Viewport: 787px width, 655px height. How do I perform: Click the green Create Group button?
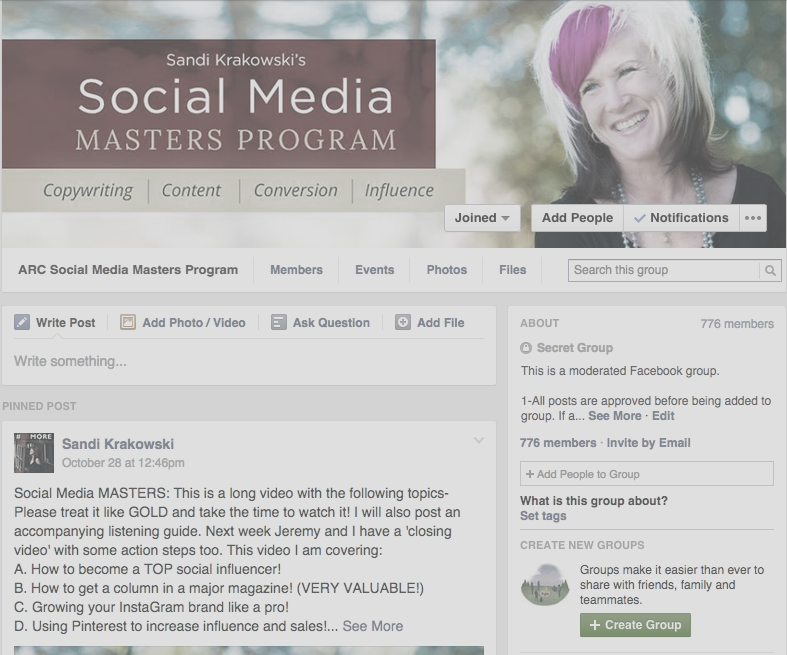click(635, 625)
